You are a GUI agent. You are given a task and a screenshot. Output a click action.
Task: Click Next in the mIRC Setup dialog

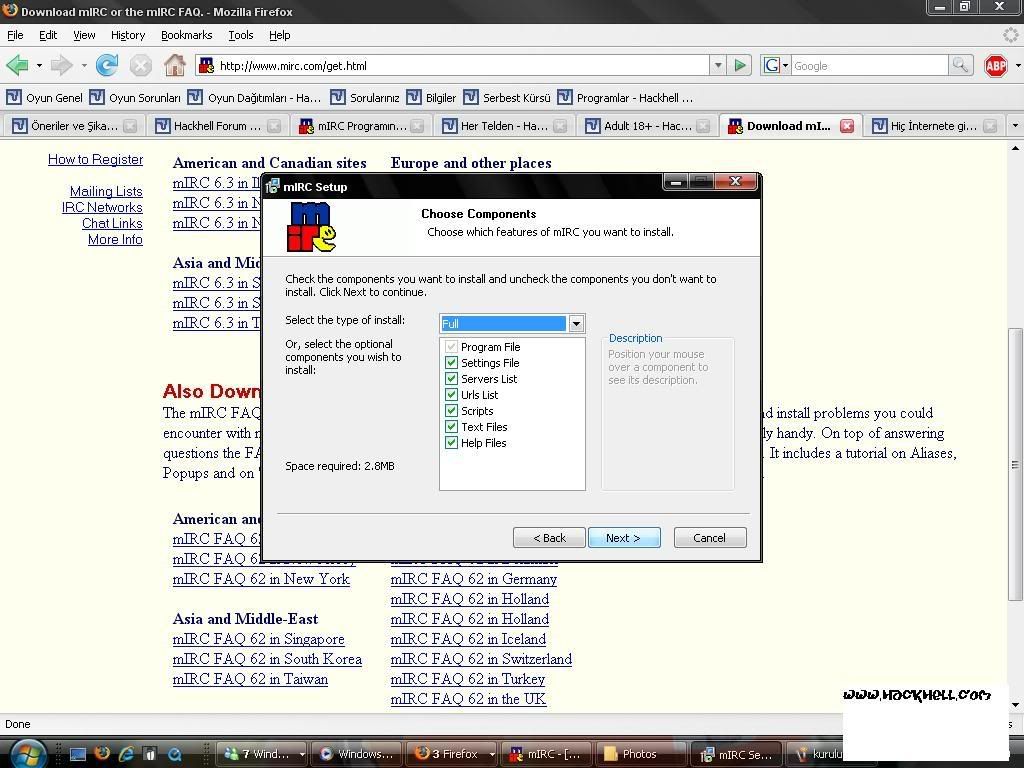tap(624, 537)
